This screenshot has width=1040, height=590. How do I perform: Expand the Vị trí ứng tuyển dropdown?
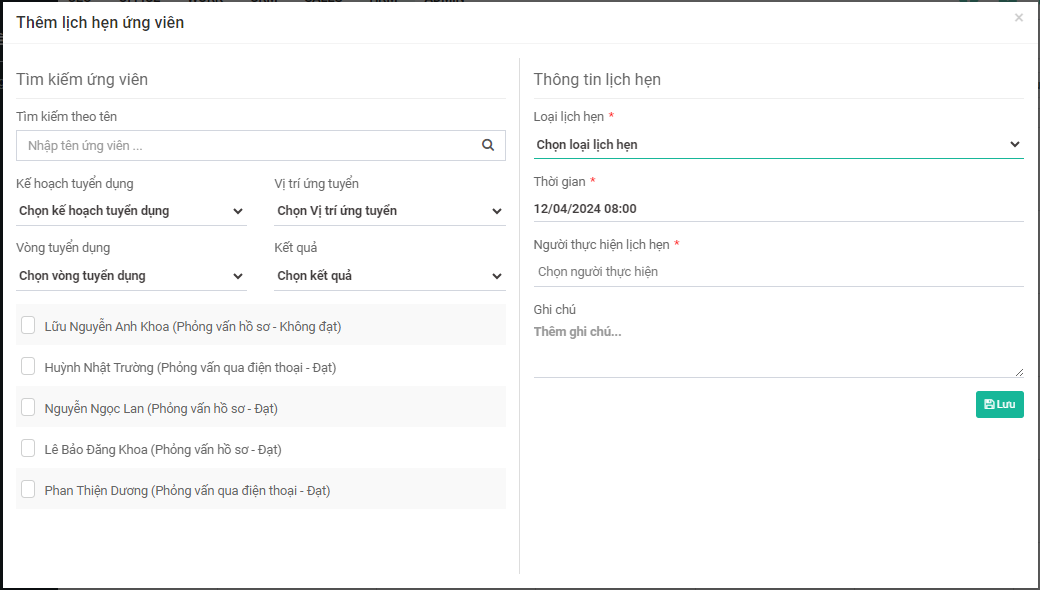pos(389,211)
